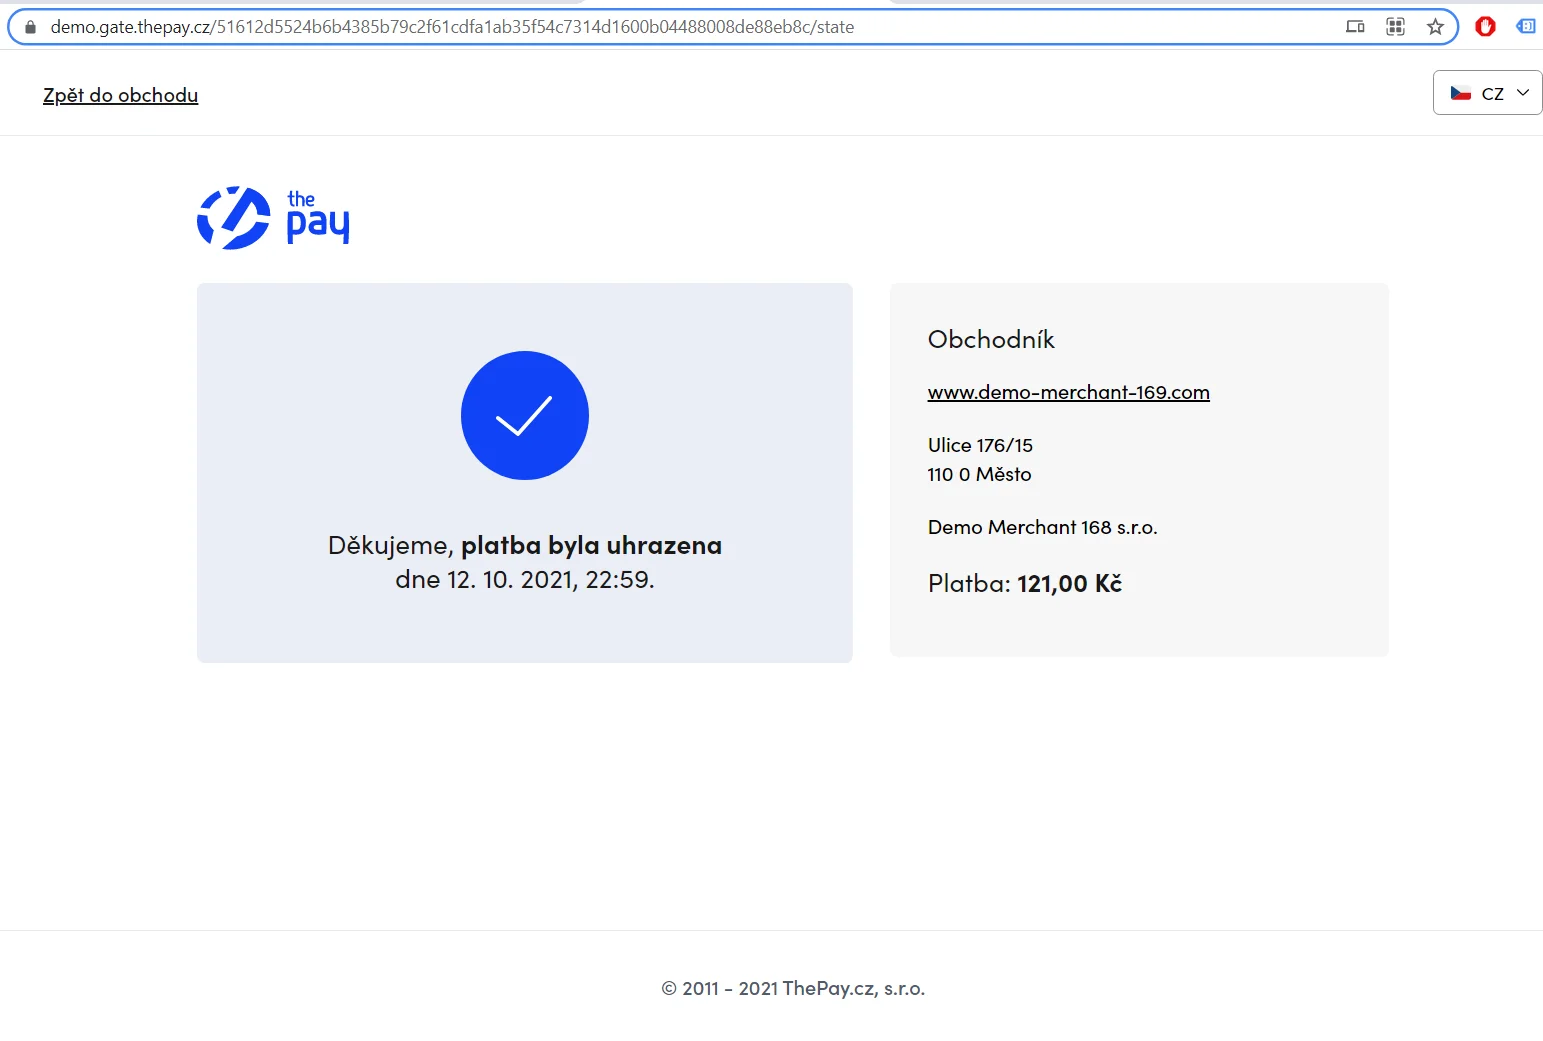Click the payment amount 121,00 Kč
1543x1041 pixels.
pyautogui.click(x=1068, y=583)
